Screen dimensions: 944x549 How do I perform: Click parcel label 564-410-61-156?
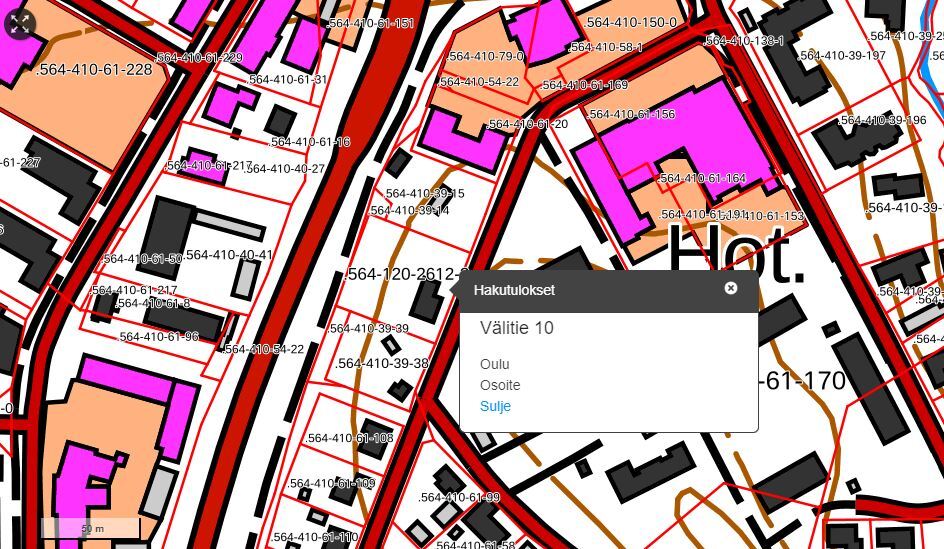[x=631, y=114]
